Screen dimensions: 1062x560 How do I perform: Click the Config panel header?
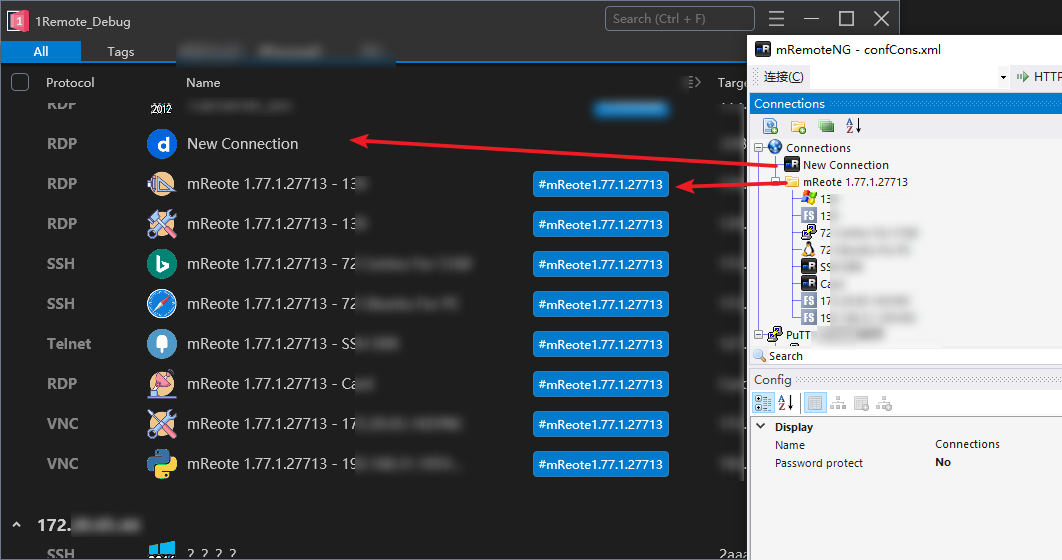(x=906, y=379)
